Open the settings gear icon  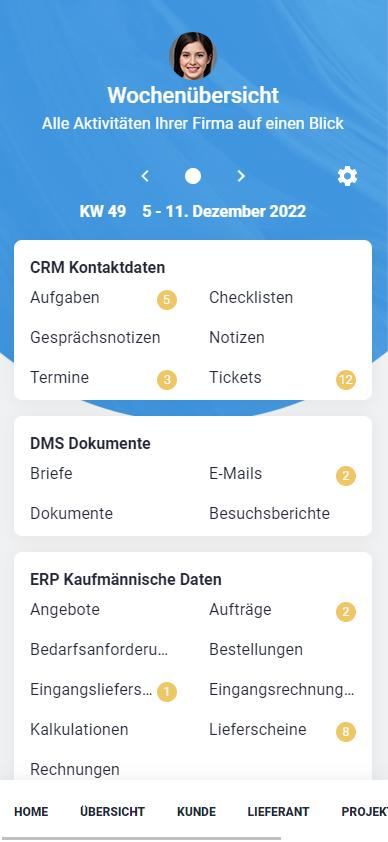(x=347, y=176)
